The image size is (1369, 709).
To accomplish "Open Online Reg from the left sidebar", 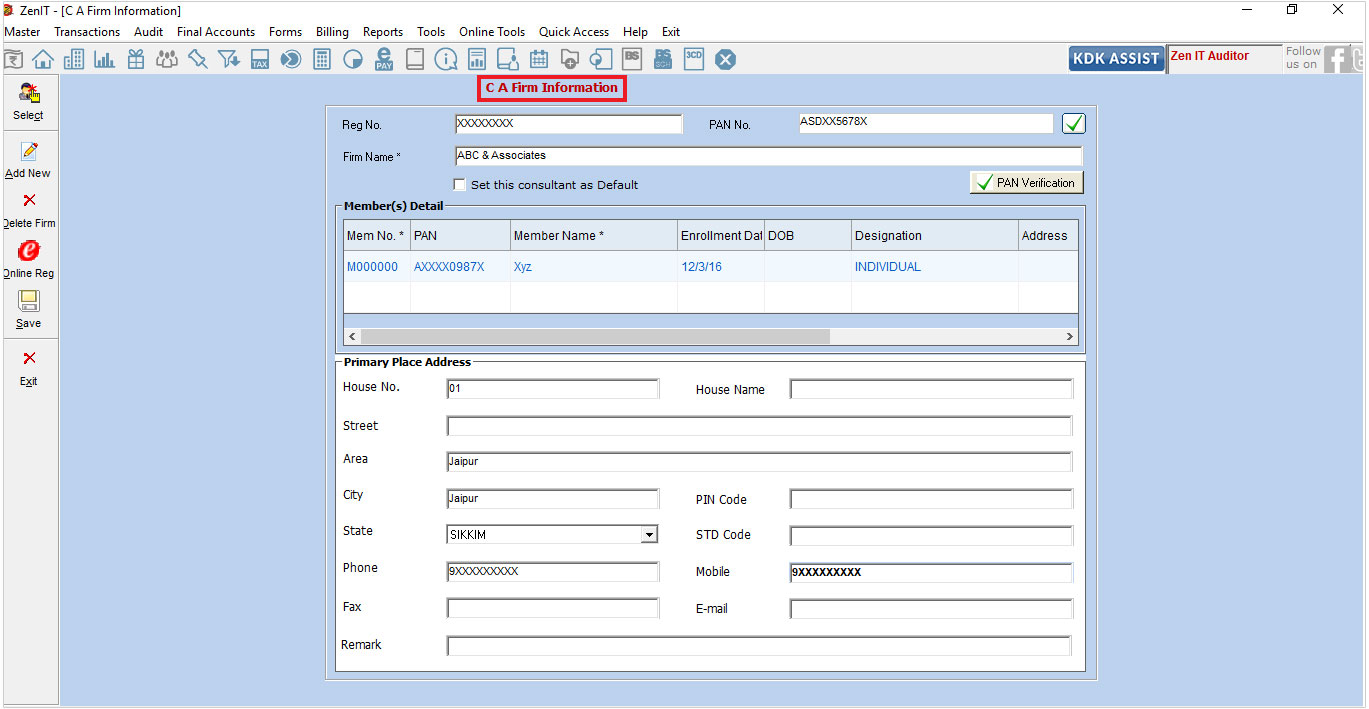I will (x=29, y=259).
